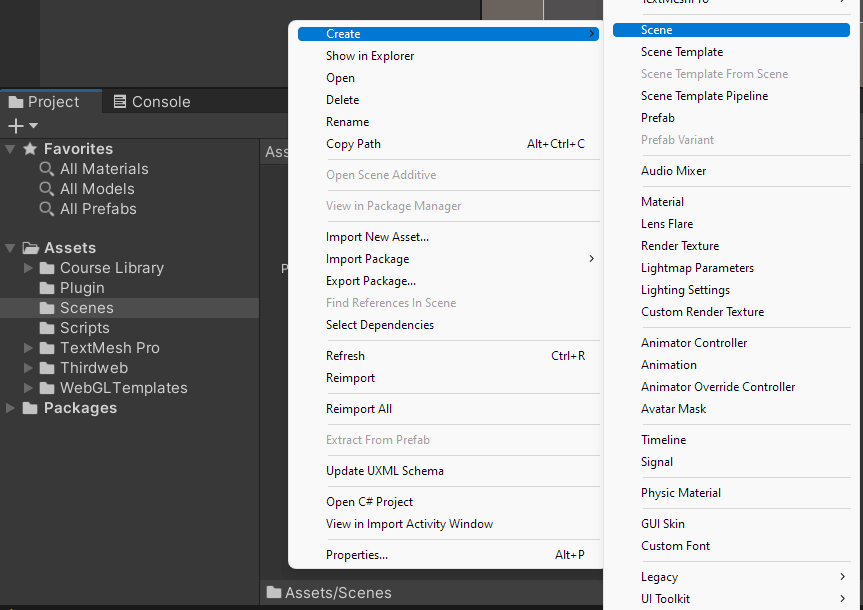Create a Scene Template

(x=731, y=52)
